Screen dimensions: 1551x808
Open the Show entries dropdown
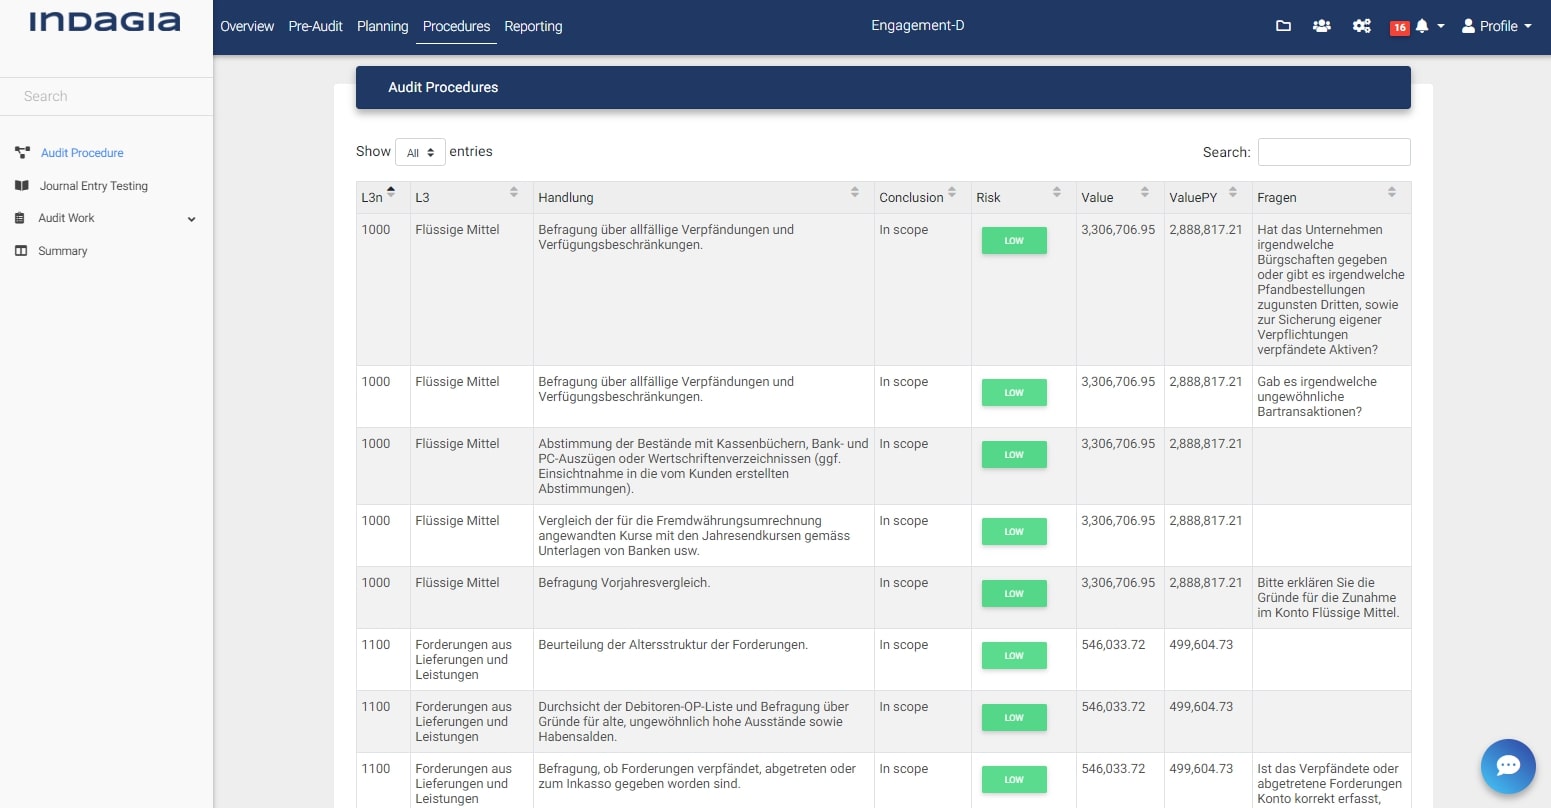420,152
